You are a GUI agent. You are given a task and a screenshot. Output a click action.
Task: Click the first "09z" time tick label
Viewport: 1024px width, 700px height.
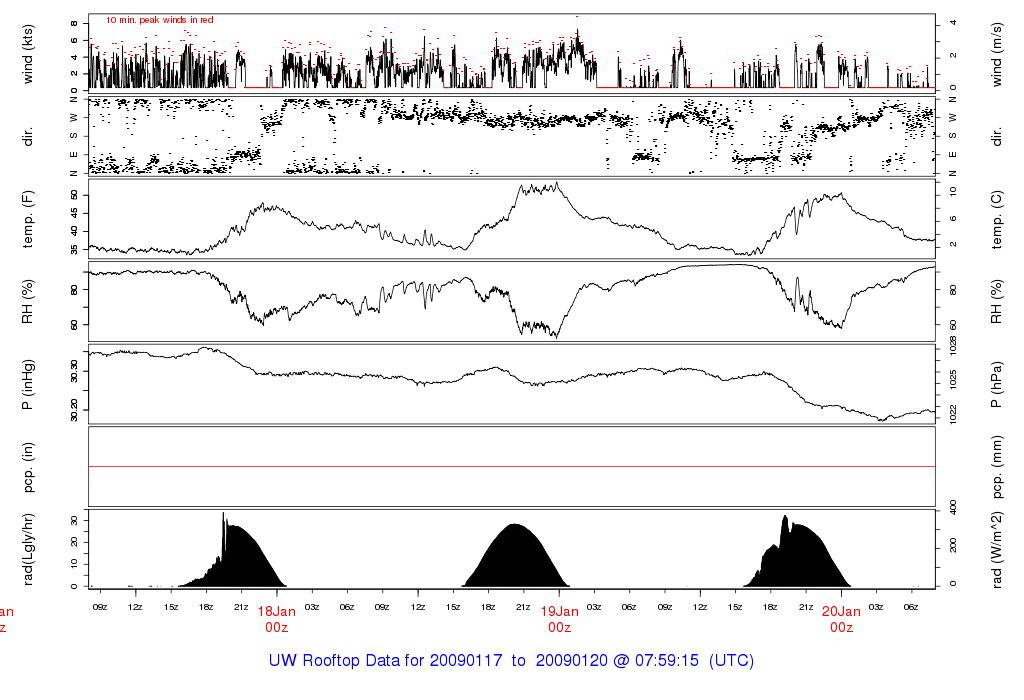coord(100,606)
